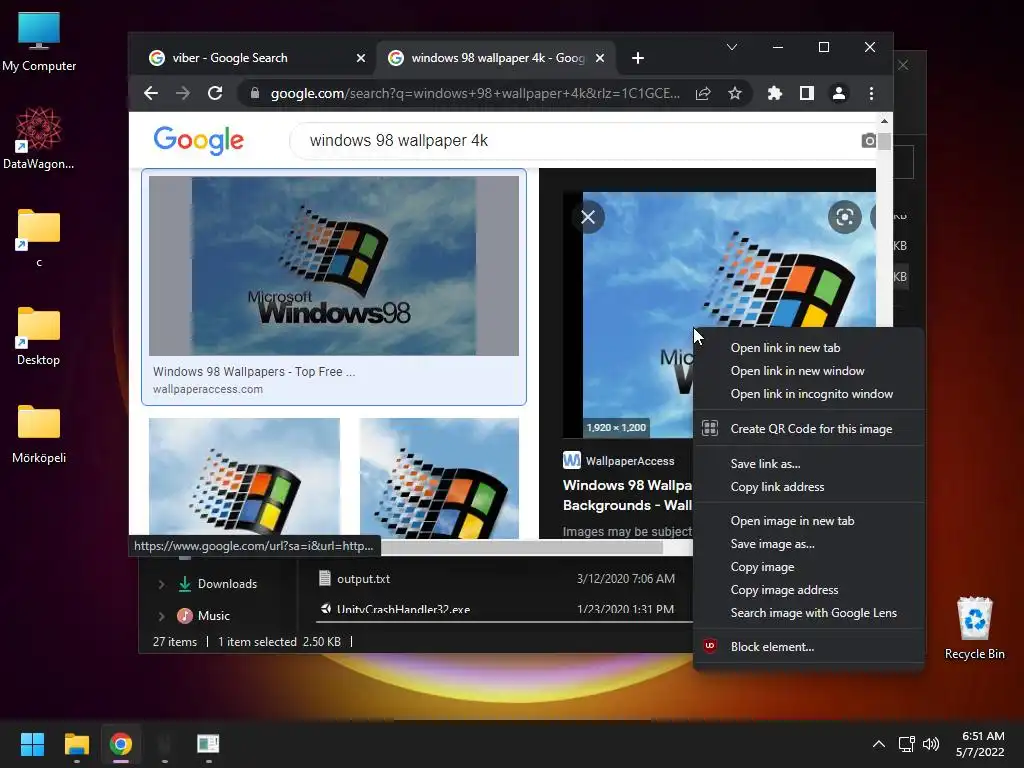
Task: Open Mörköpeli desktop folder
Action: 39,434
